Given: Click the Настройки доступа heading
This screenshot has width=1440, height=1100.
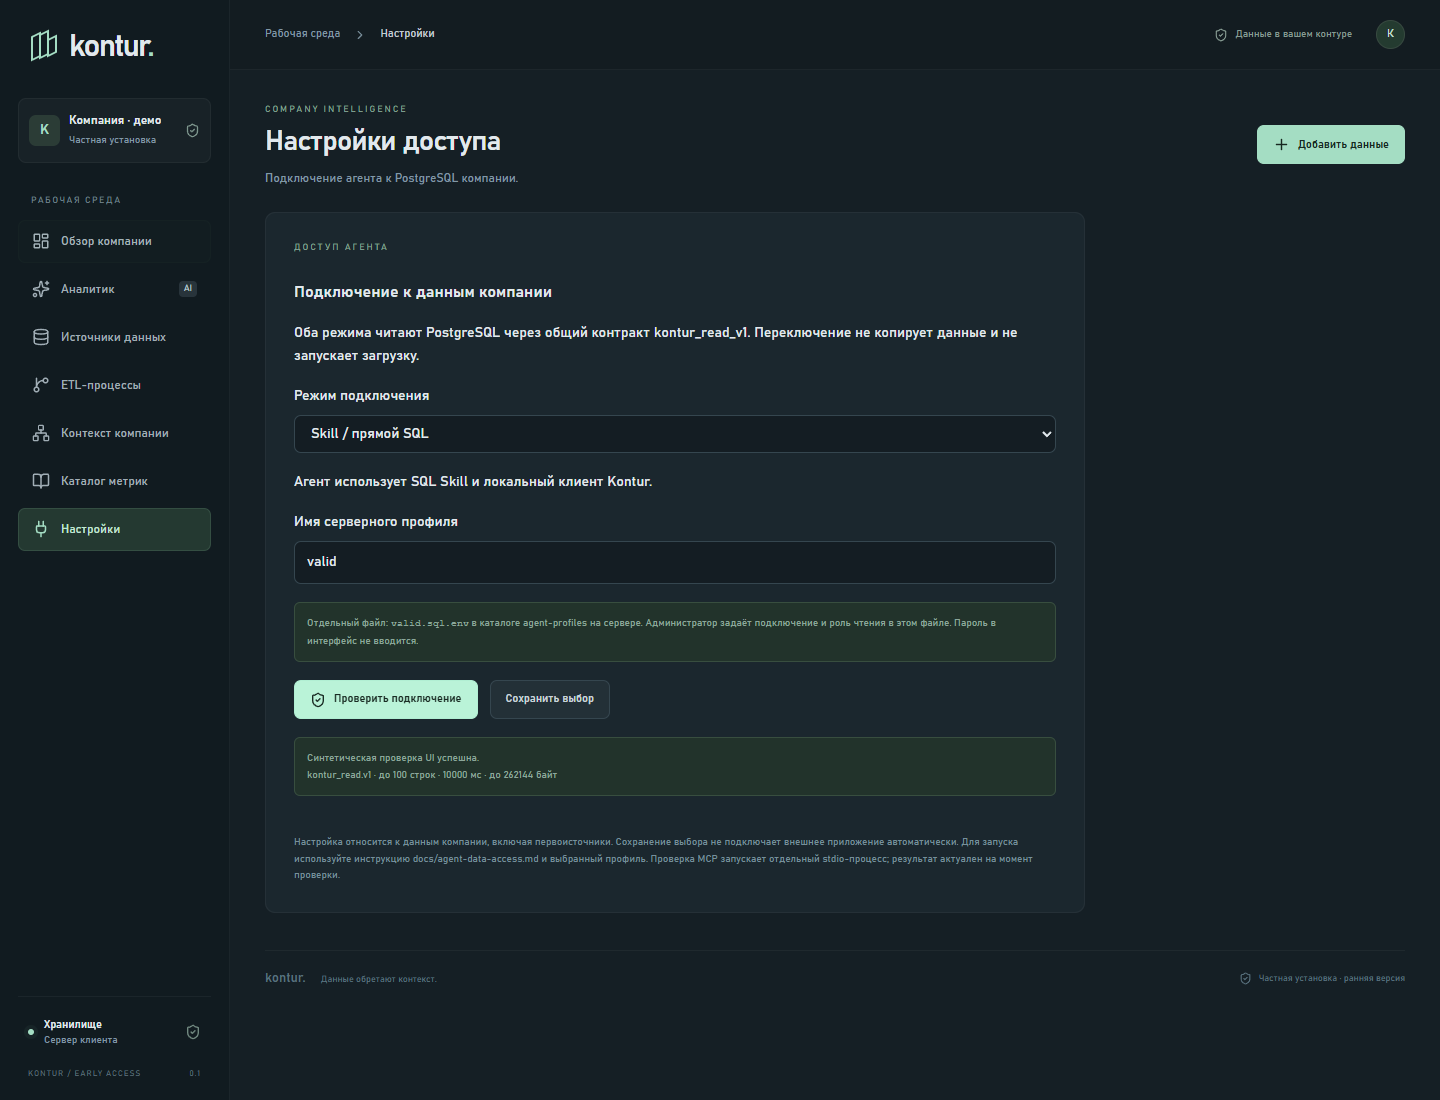Looking at the screenshot, I should (x=383, y=141).
